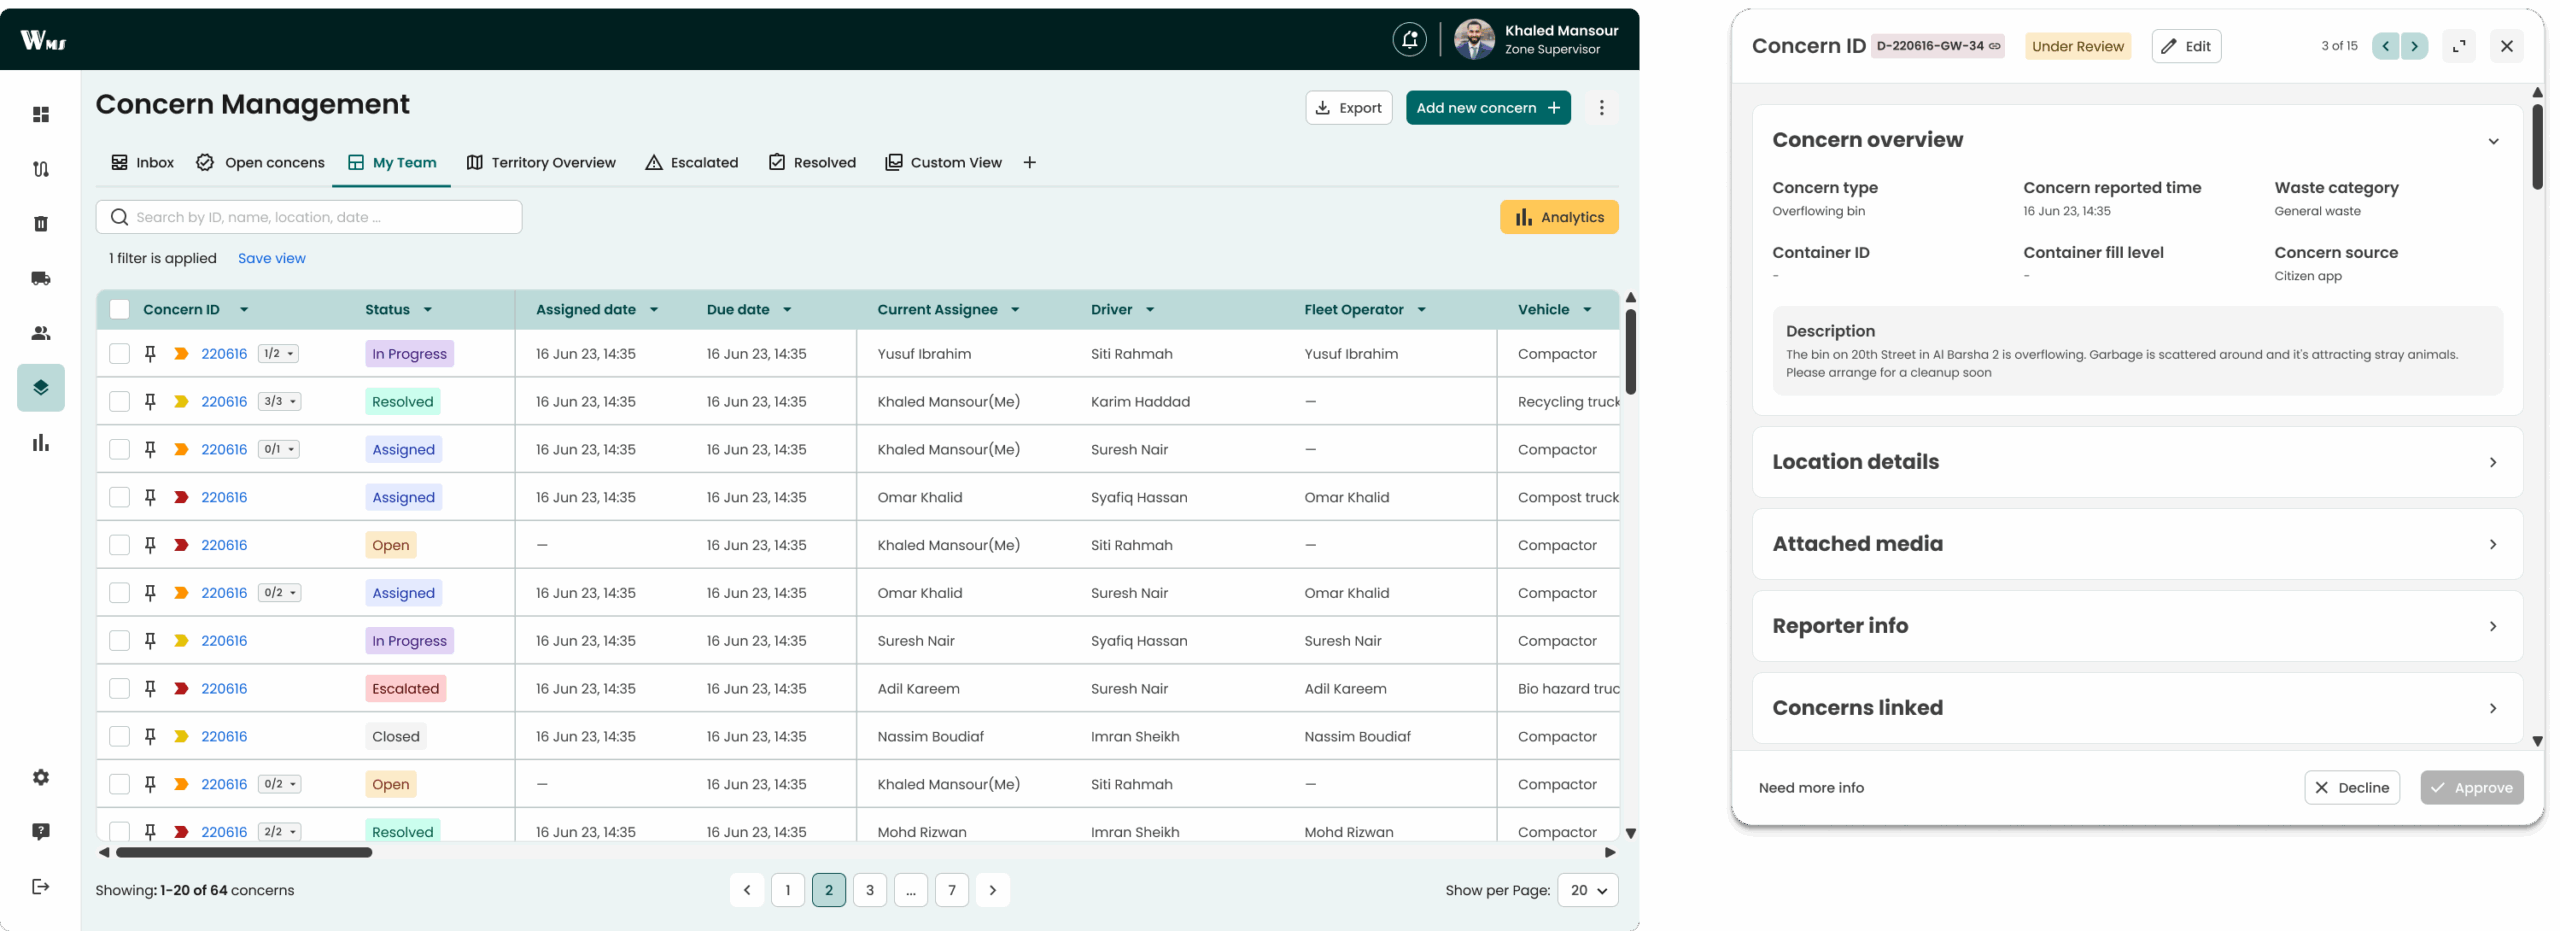
Task: Expand the Location details section
Action: [x=2136, y=462]
